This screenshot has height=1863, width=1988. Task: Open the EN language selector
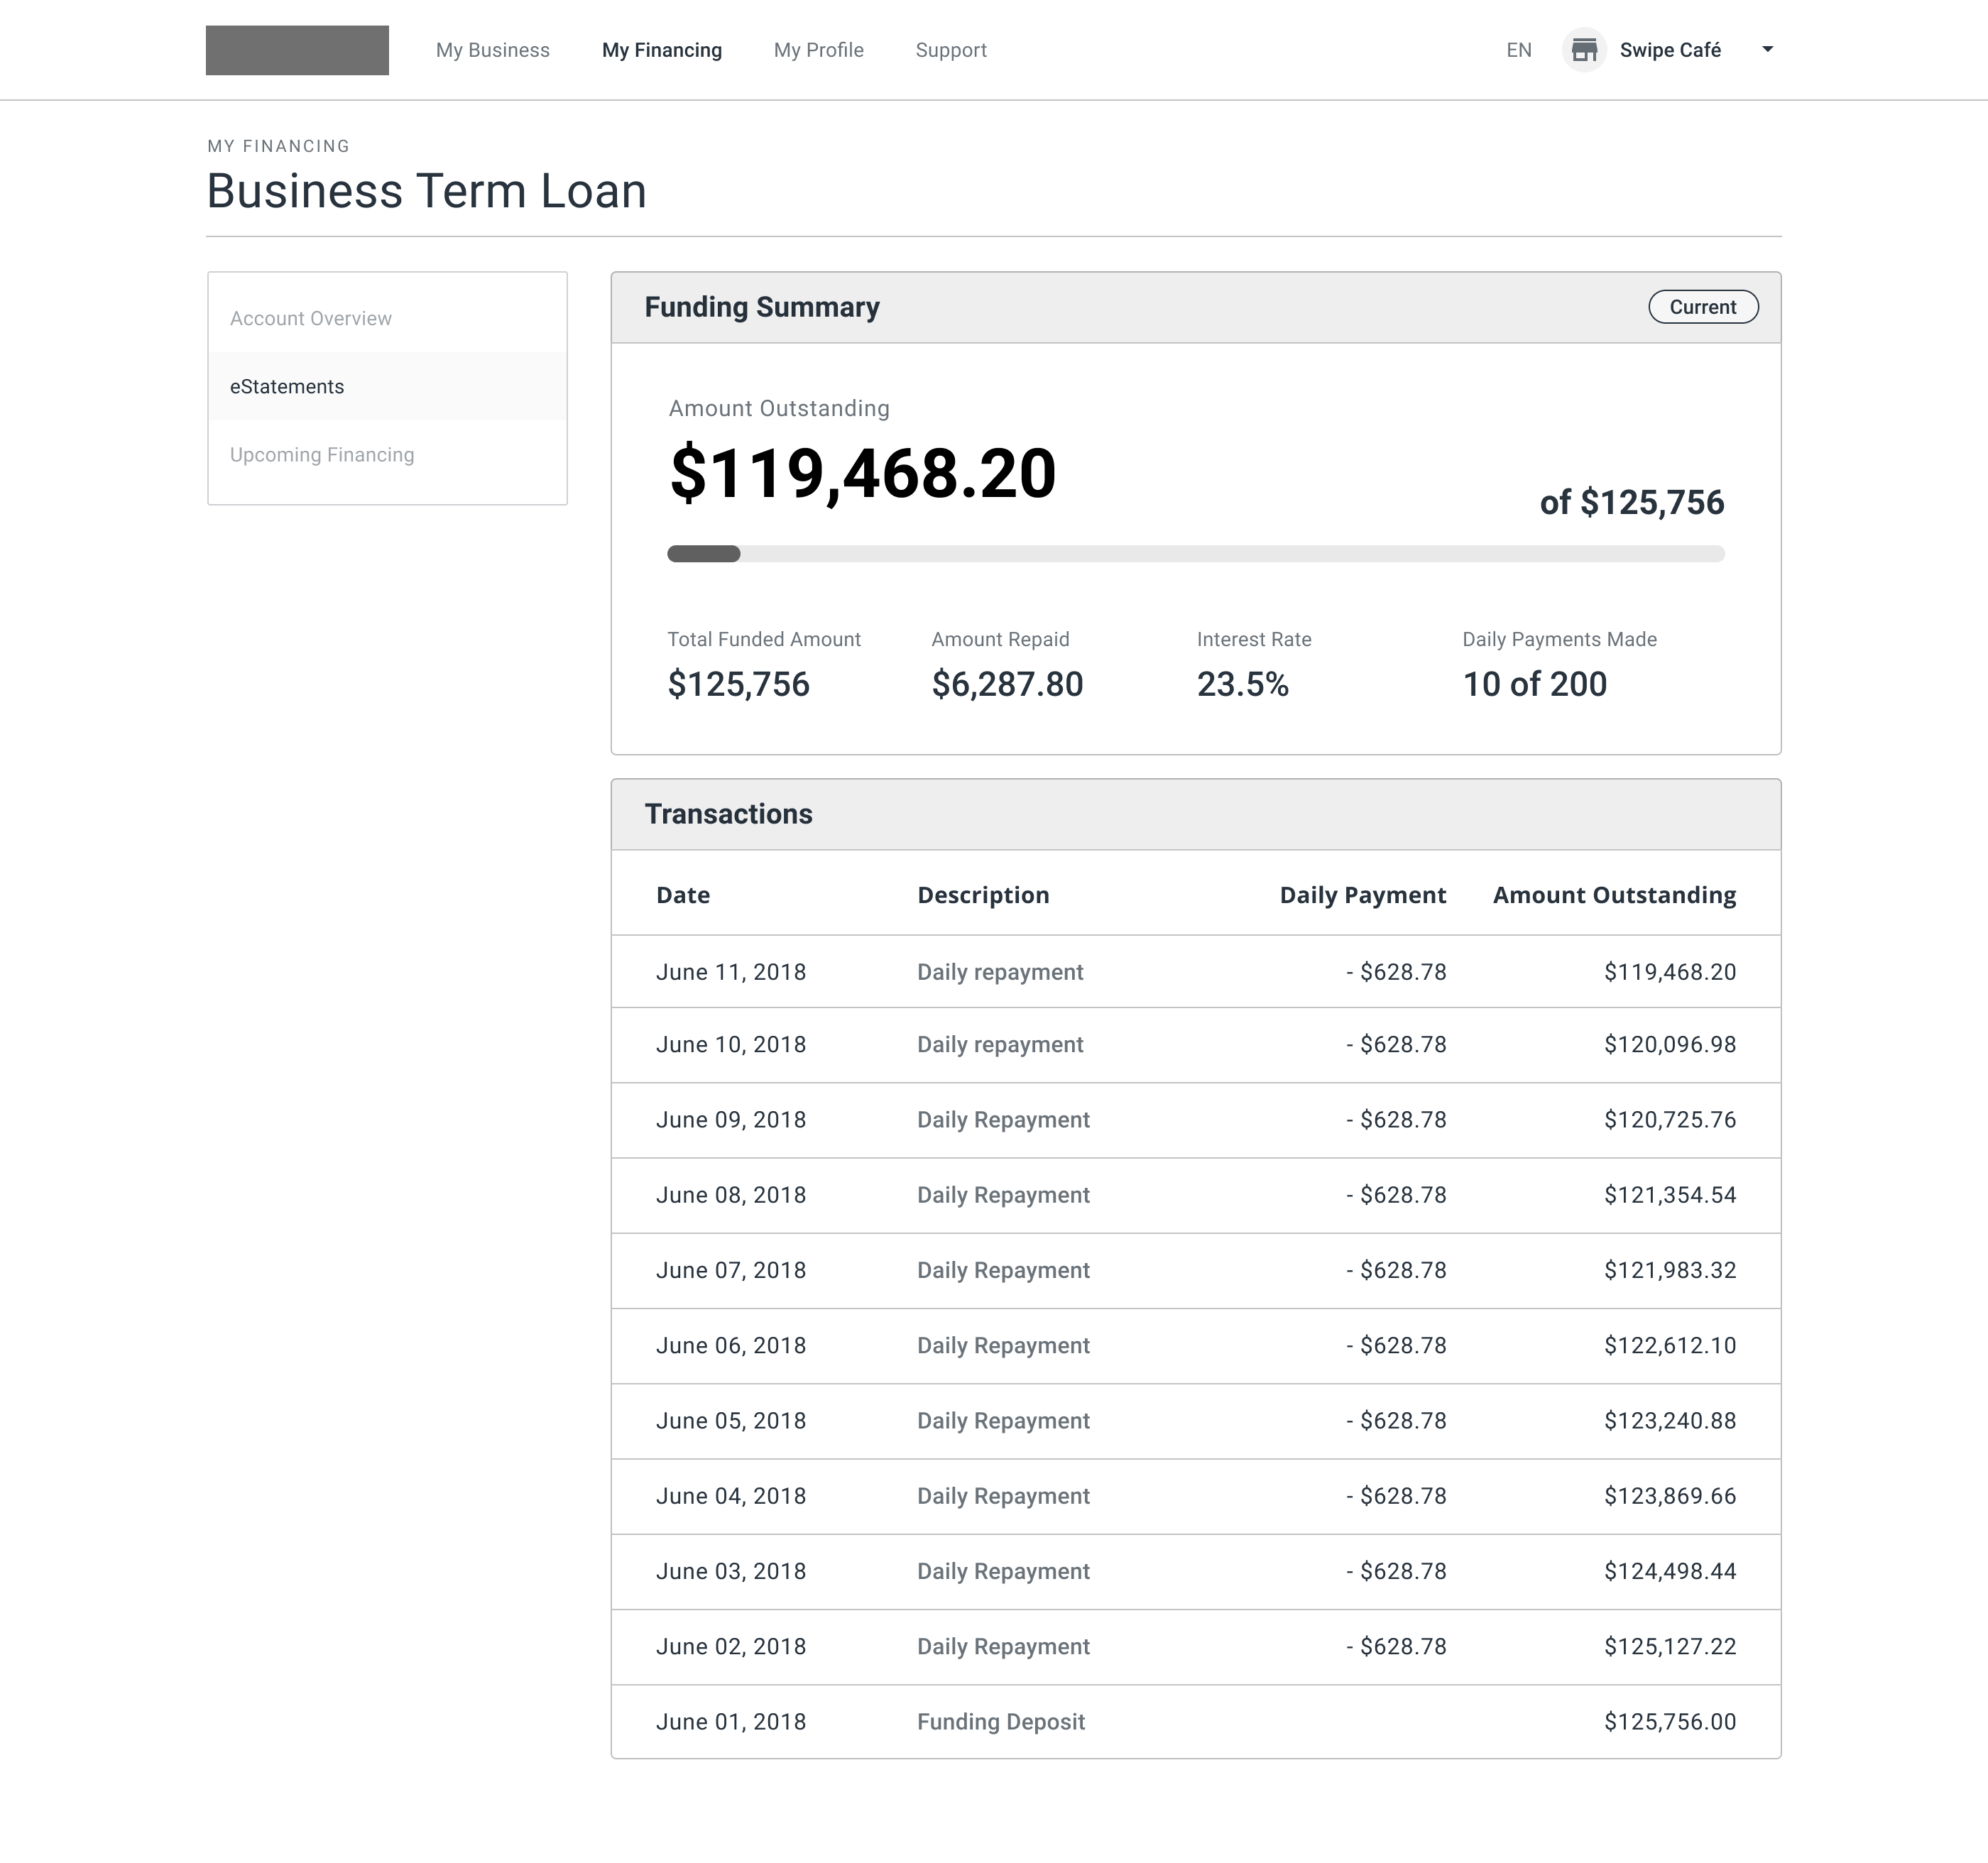(x=1518, y=50)
